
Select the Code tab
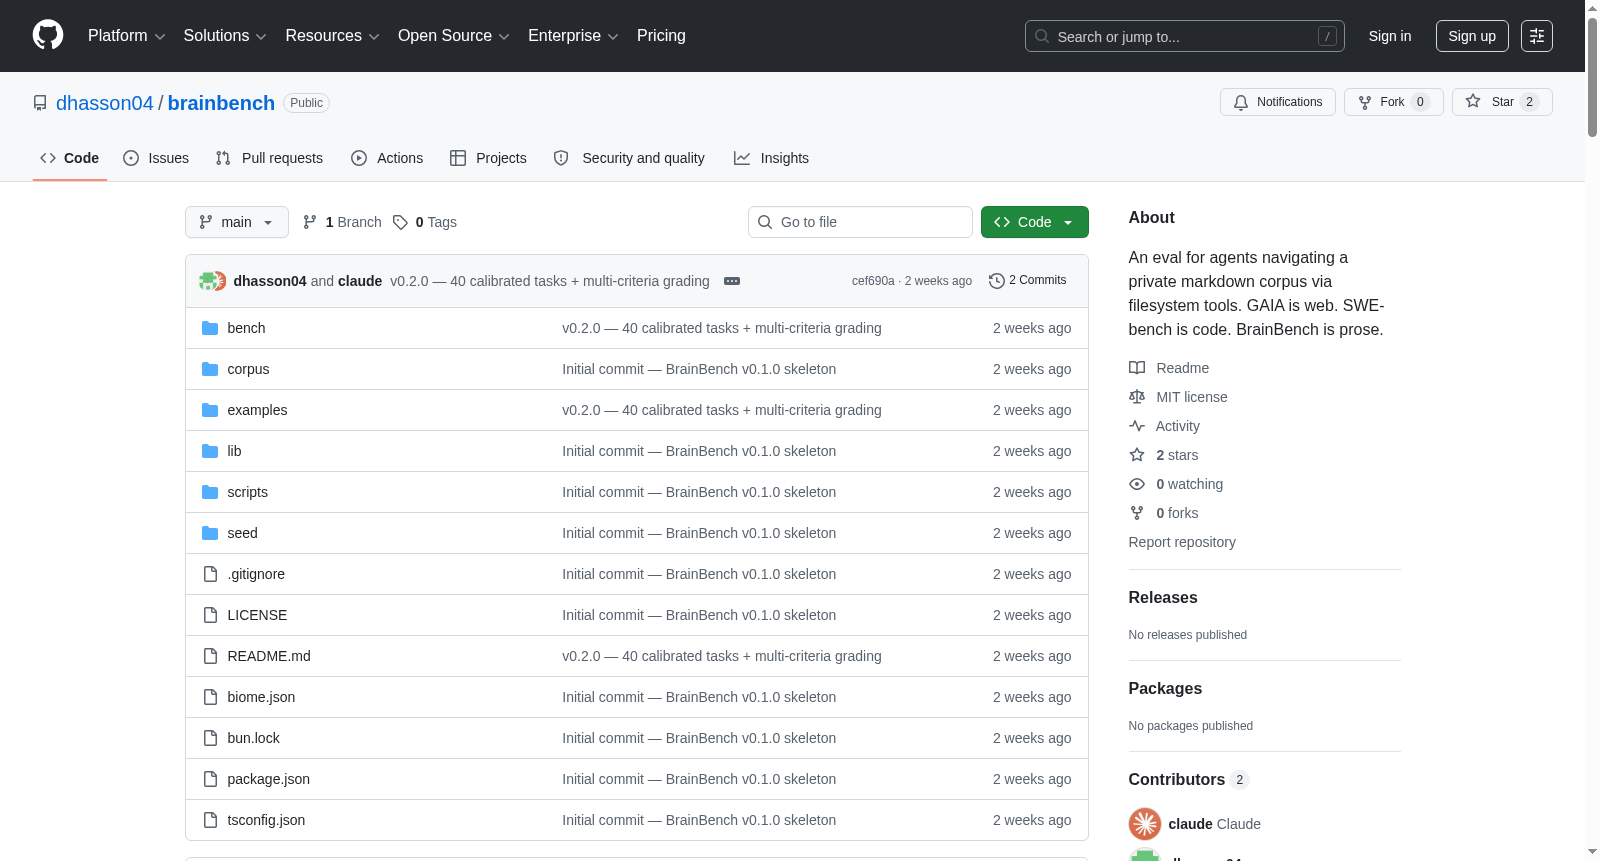(x=70, y=158)
